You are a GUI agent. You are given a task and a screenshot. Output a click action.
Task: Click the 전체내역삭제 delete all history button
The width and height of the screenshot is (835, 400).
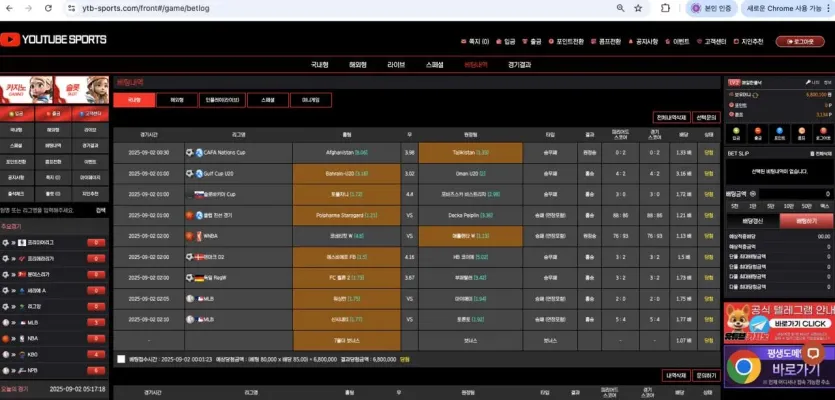[671, 117]
